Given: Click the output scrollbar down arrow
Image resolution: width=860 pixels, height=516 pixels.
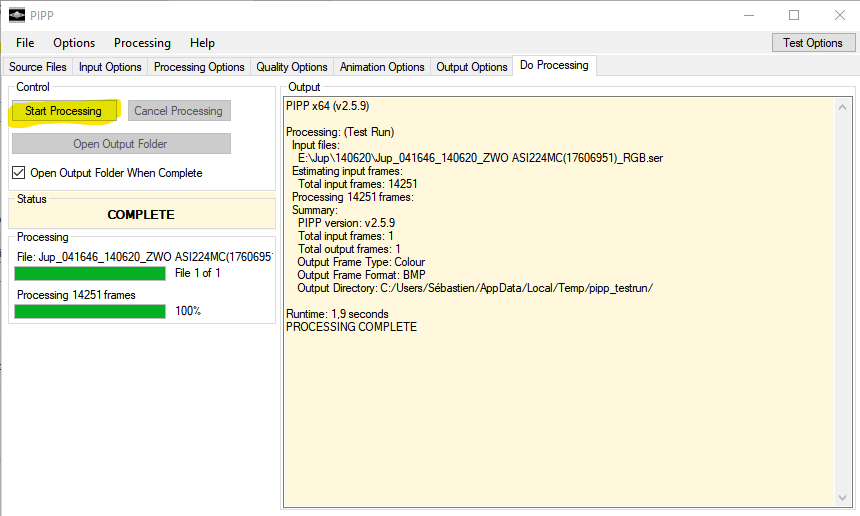Looking at the screenshot, I should point(842,498).
